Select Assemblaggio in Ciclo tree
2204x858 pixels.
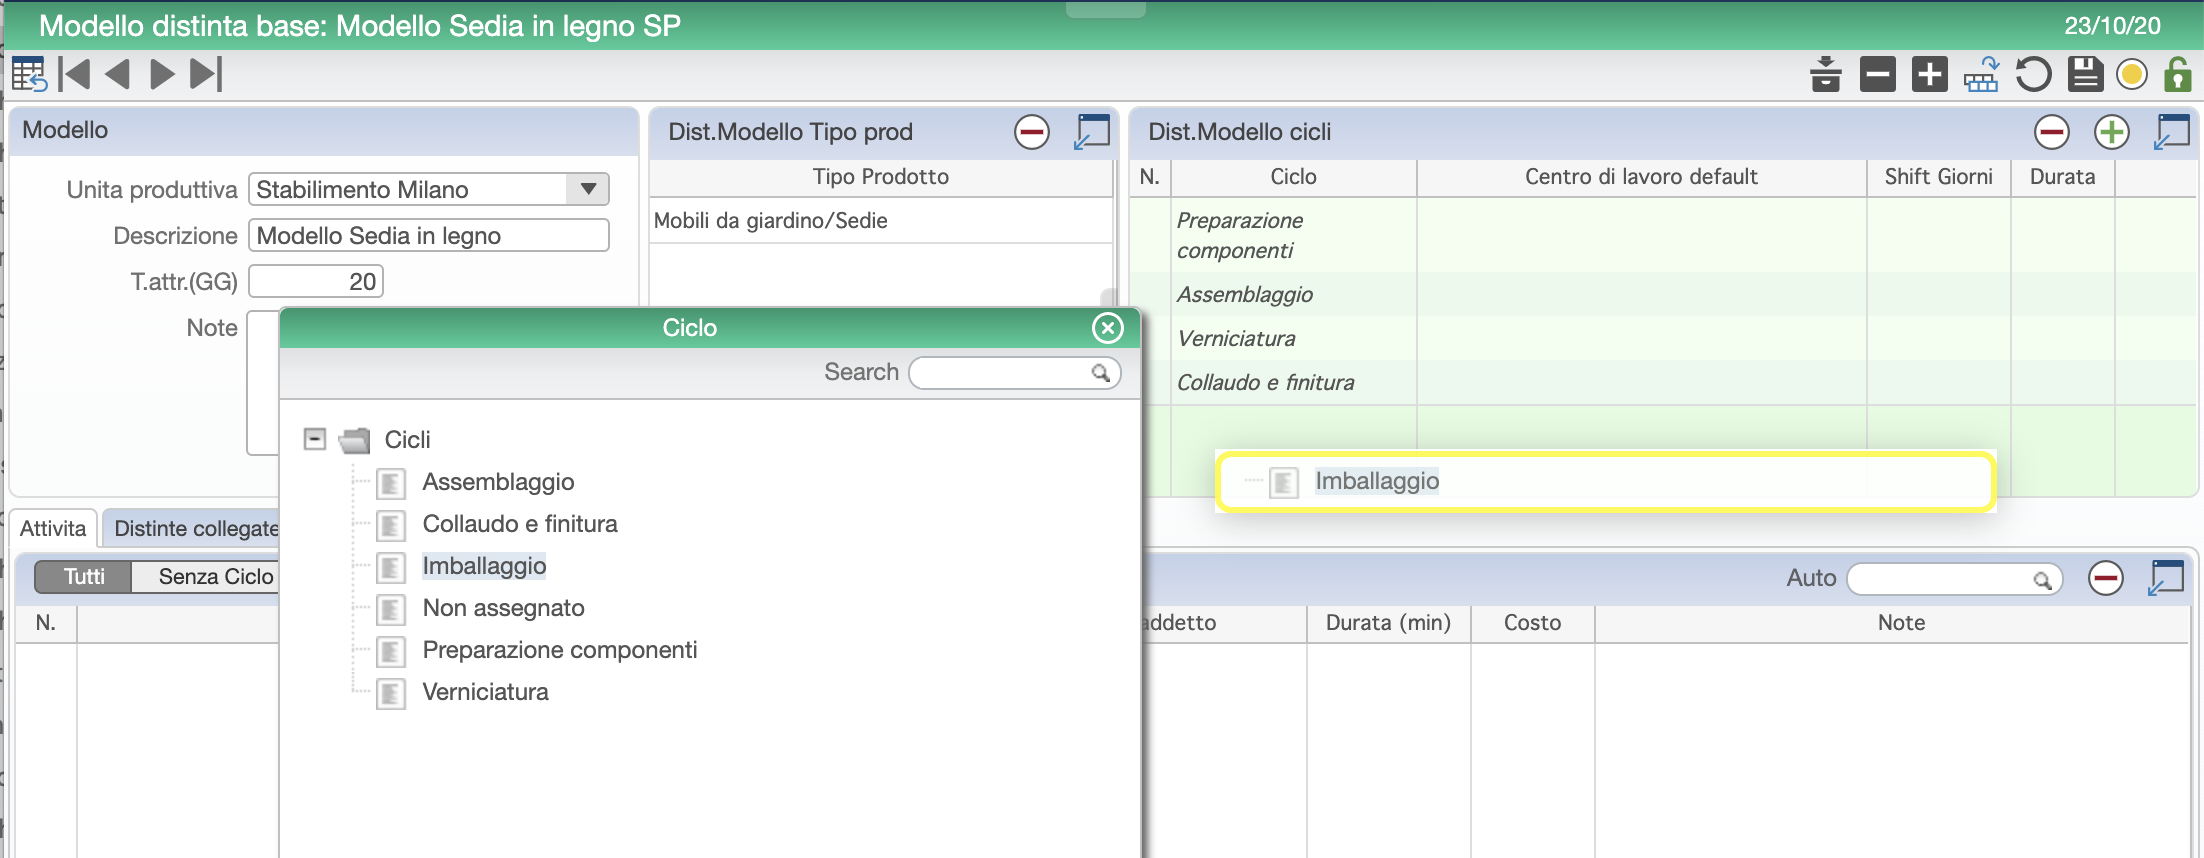click(498, 482)
